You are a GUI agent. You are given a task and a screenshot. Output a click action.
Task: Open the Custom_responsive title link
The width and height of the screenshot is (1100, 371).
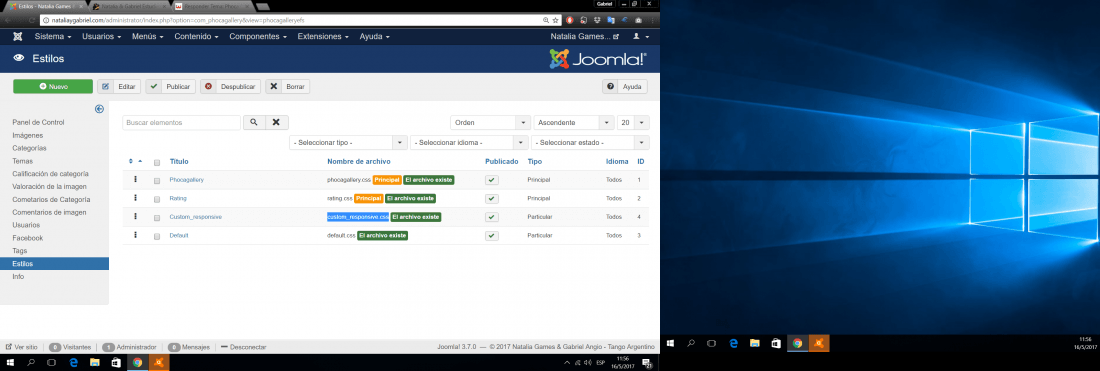tap(196, 217)
